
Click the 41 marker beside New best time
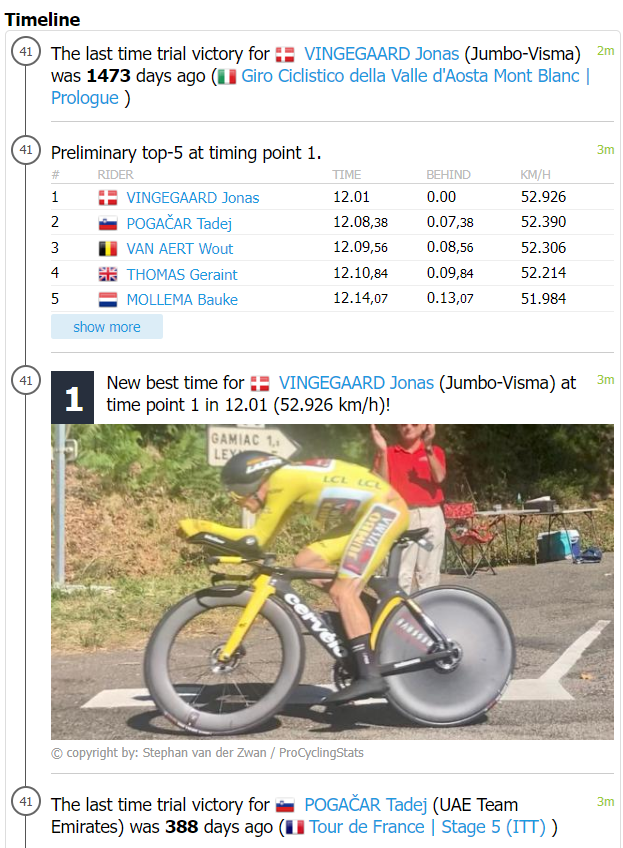25,381
